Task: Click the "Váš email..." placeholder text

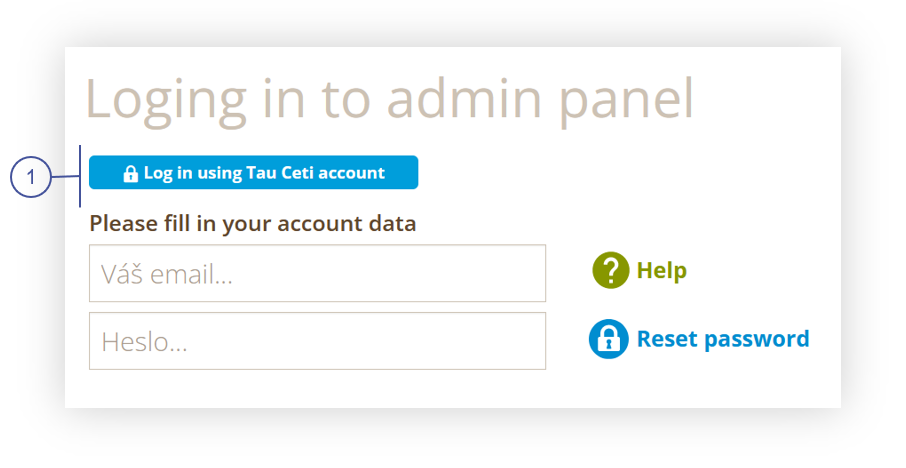Action: 167,274
